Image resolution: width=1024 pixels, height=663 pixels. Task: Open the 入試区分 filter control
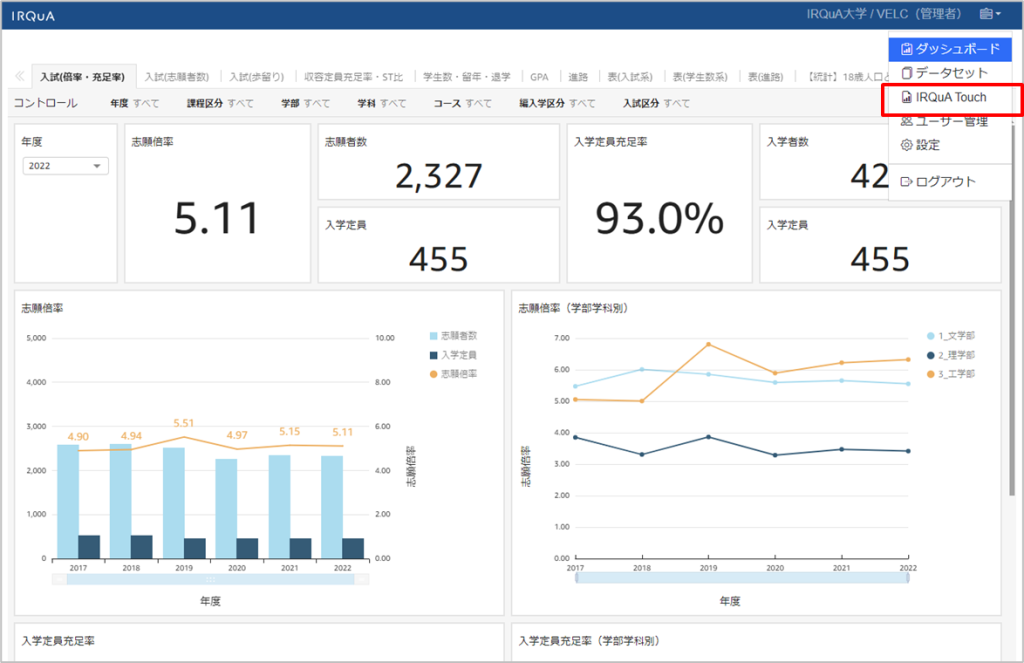pos(656,103)
